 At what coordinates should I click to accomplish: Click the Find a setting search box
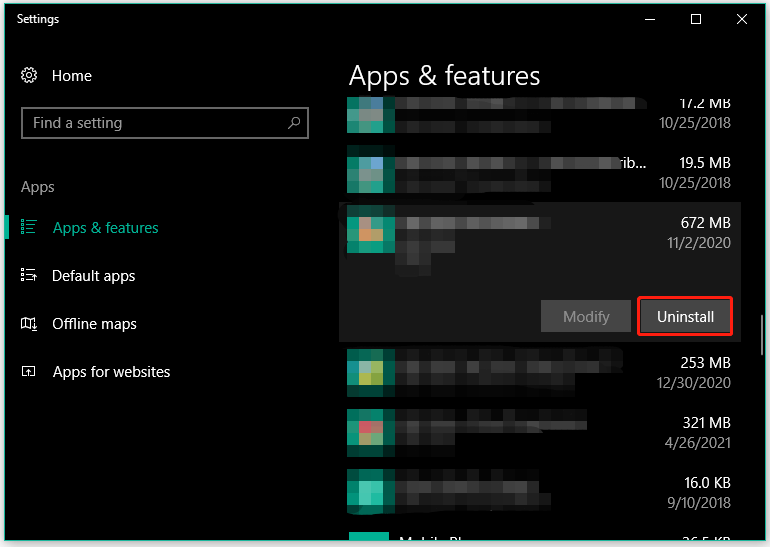pyautogui.click(x=165, y=123)
